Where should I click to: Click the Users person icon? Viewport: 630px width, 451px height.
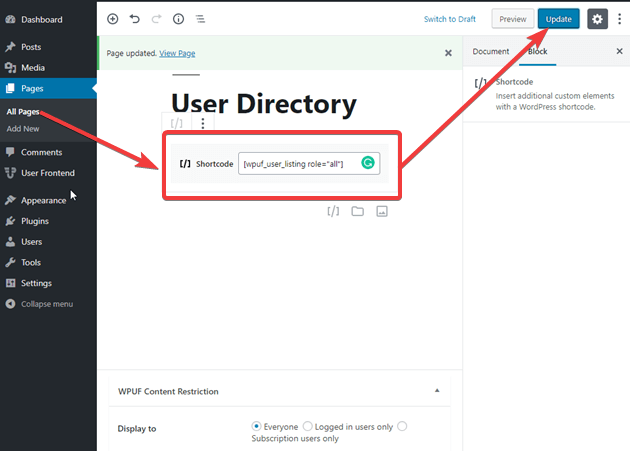pos(10,242)
